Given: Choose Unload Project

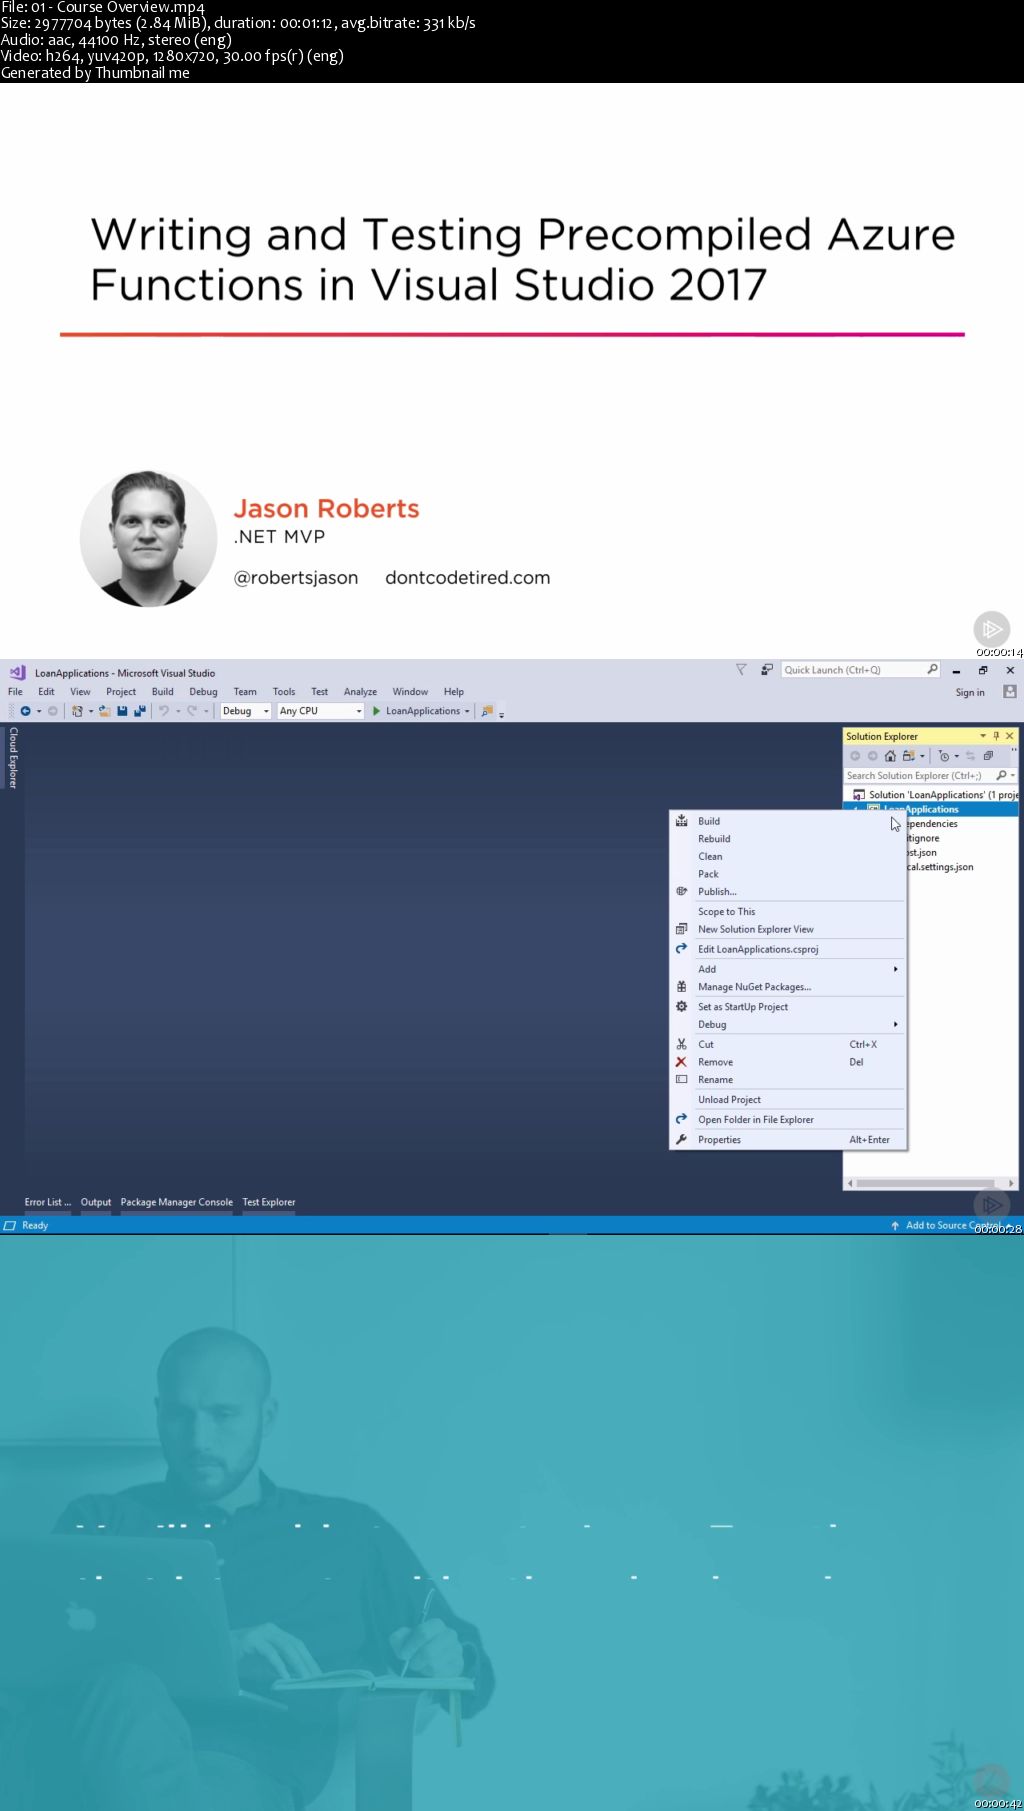Looking at the screenshot, I should pyautogui.click(x=789, y=1100).
